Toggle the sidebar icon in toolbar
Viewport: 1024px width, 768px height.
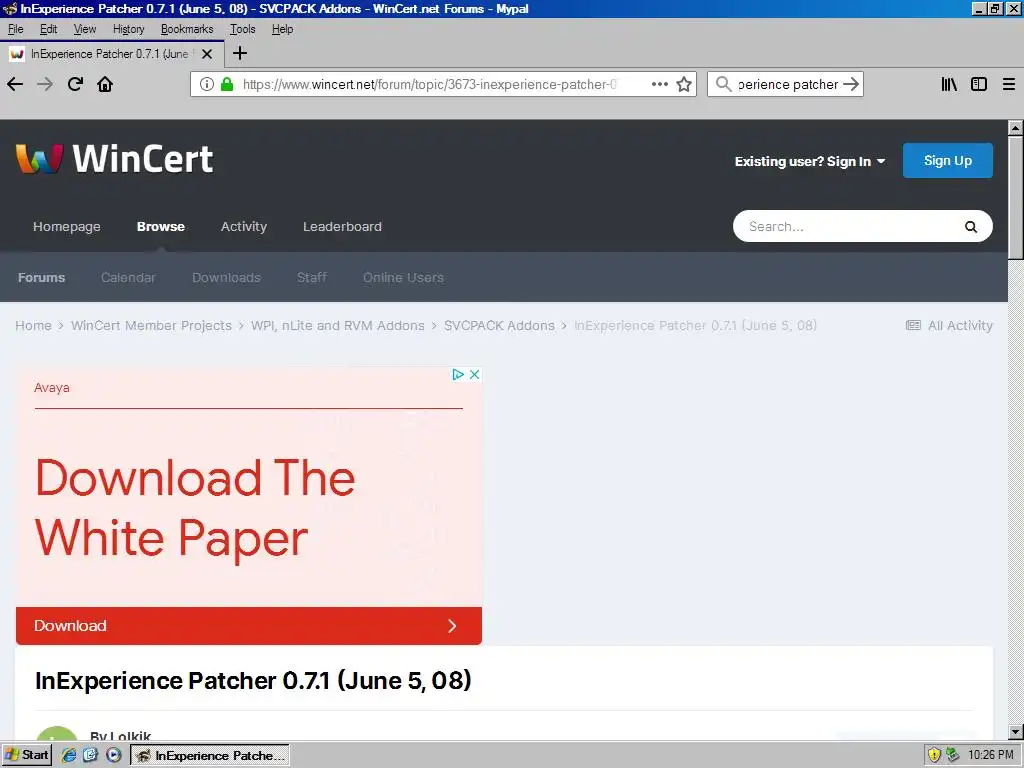pyautogui.click(x=978, y=84)
